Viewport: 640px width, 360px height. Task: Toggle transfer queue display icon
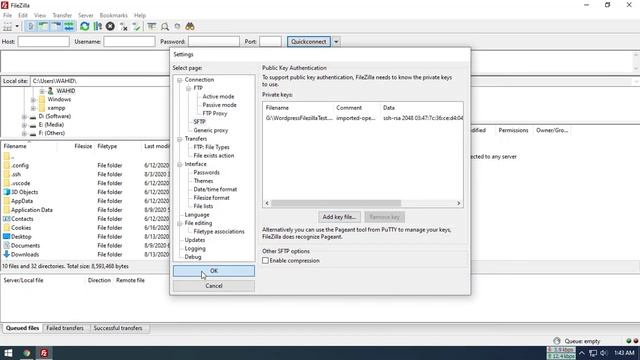[x=69, y=27]
